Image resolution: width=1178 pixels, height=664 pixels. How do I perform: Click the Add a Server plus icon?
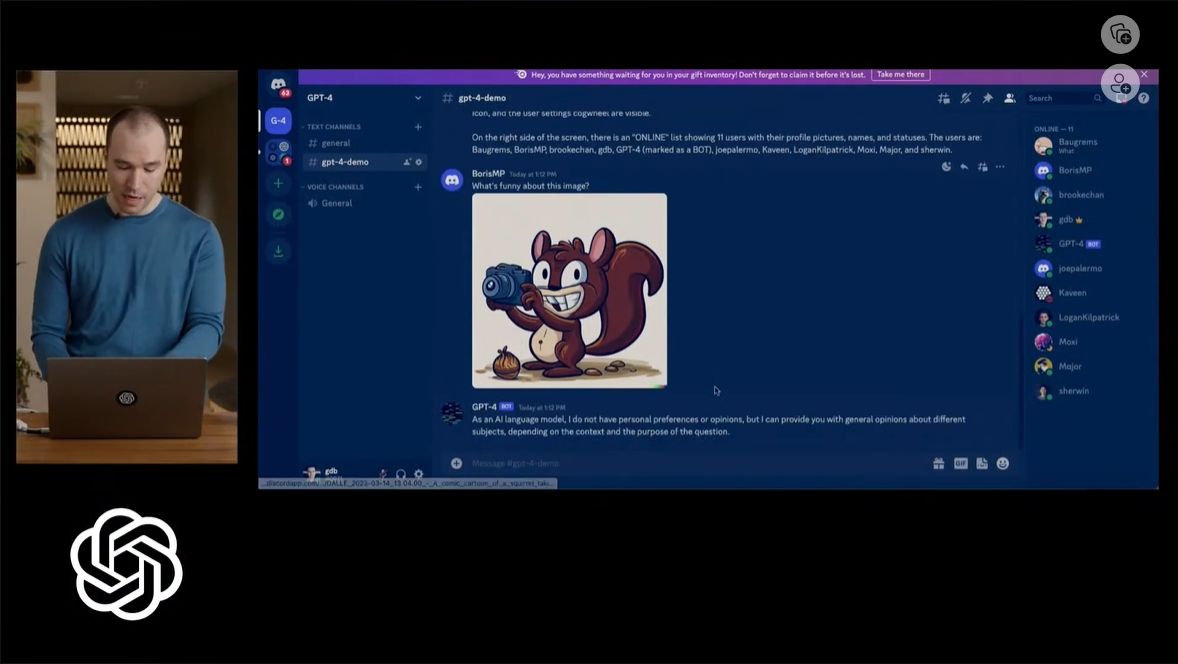tap(278, 183)
